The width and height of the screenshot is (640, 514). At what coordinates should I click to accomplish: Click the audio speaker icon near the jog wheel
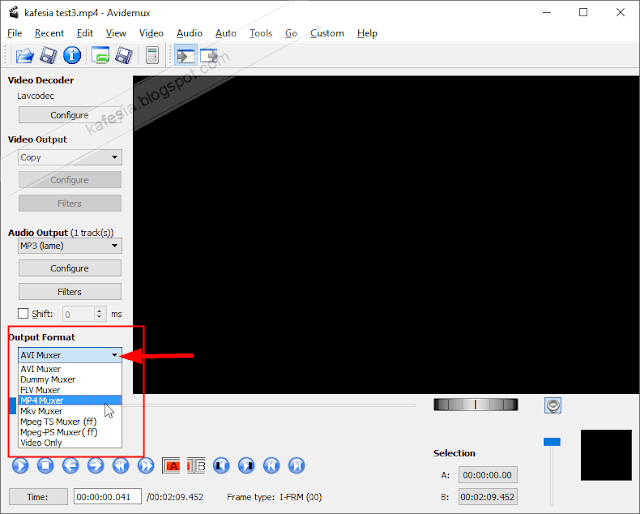(553, 405)
